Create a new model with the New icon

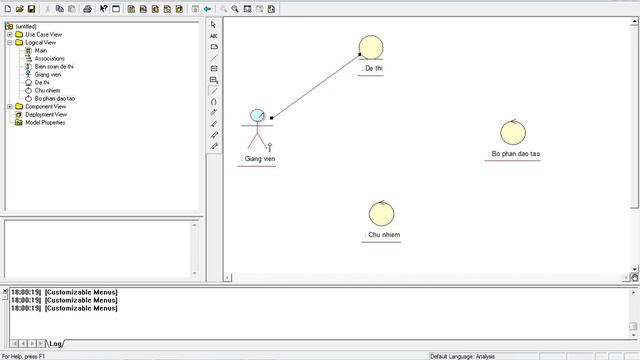click(x=8, y=9)
